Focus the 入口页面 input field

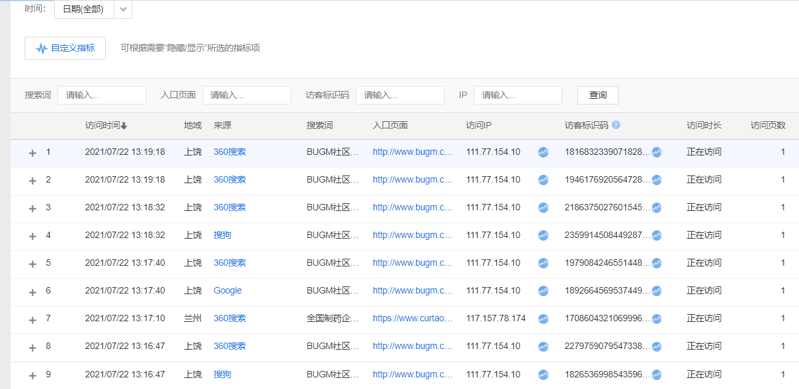click(247, 95)
